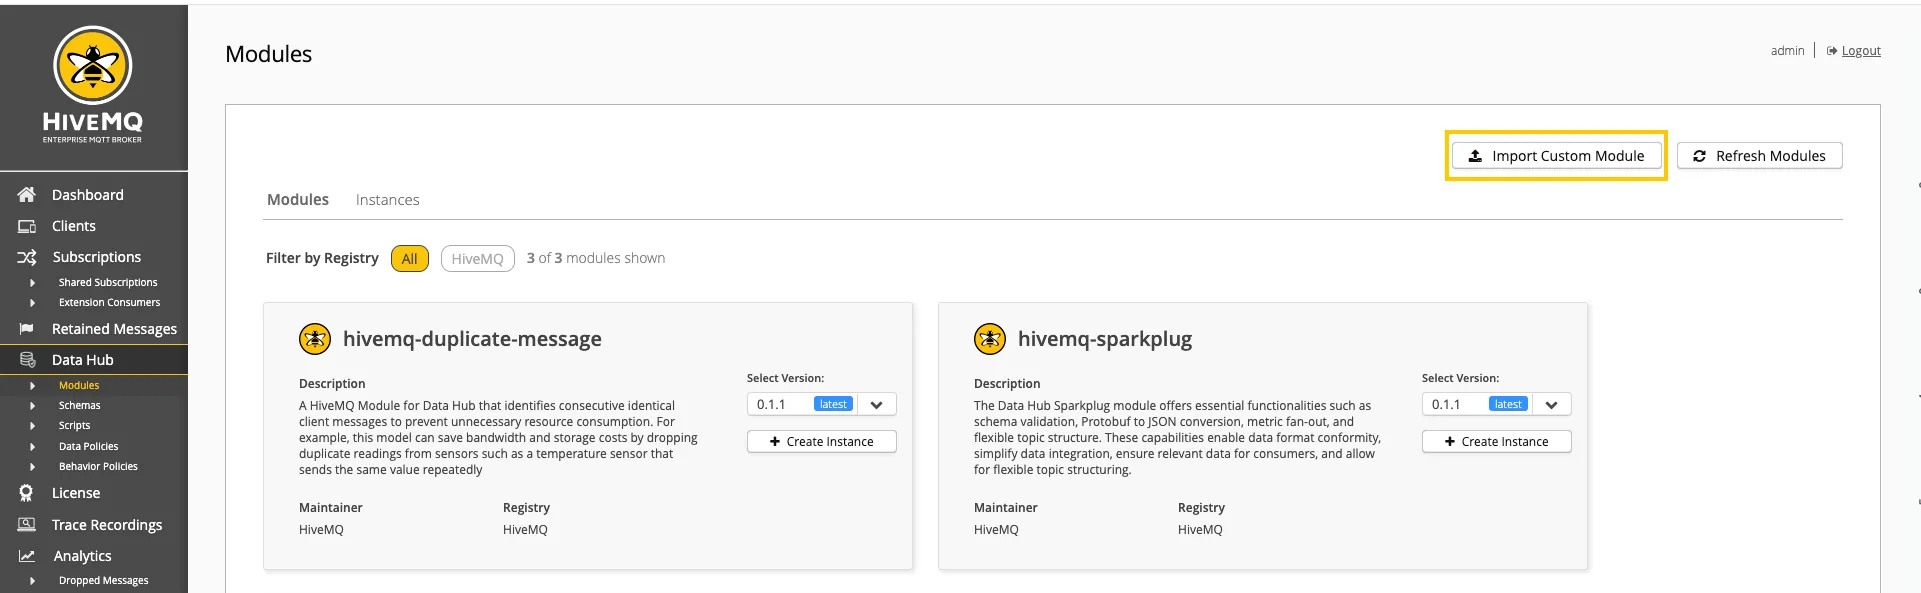Open Dropped Messages under Analytics
This screenshot has width=1921, height=593.
click(x=103, y=581)
